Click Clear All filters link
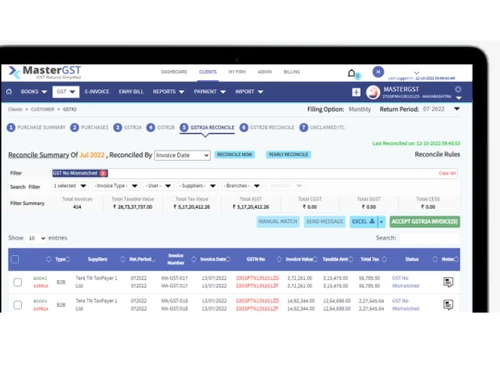 point(447,173)
